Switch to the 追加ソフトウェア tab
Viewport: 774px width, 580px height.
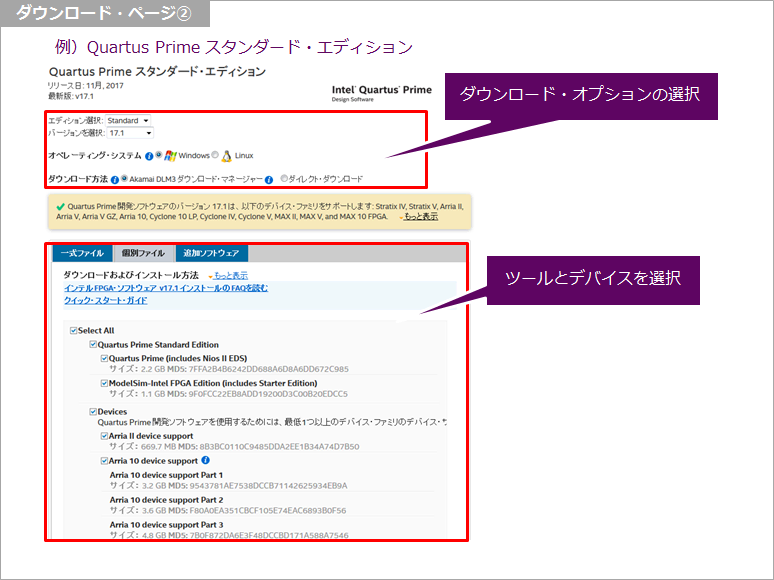(x=211, y=253)
